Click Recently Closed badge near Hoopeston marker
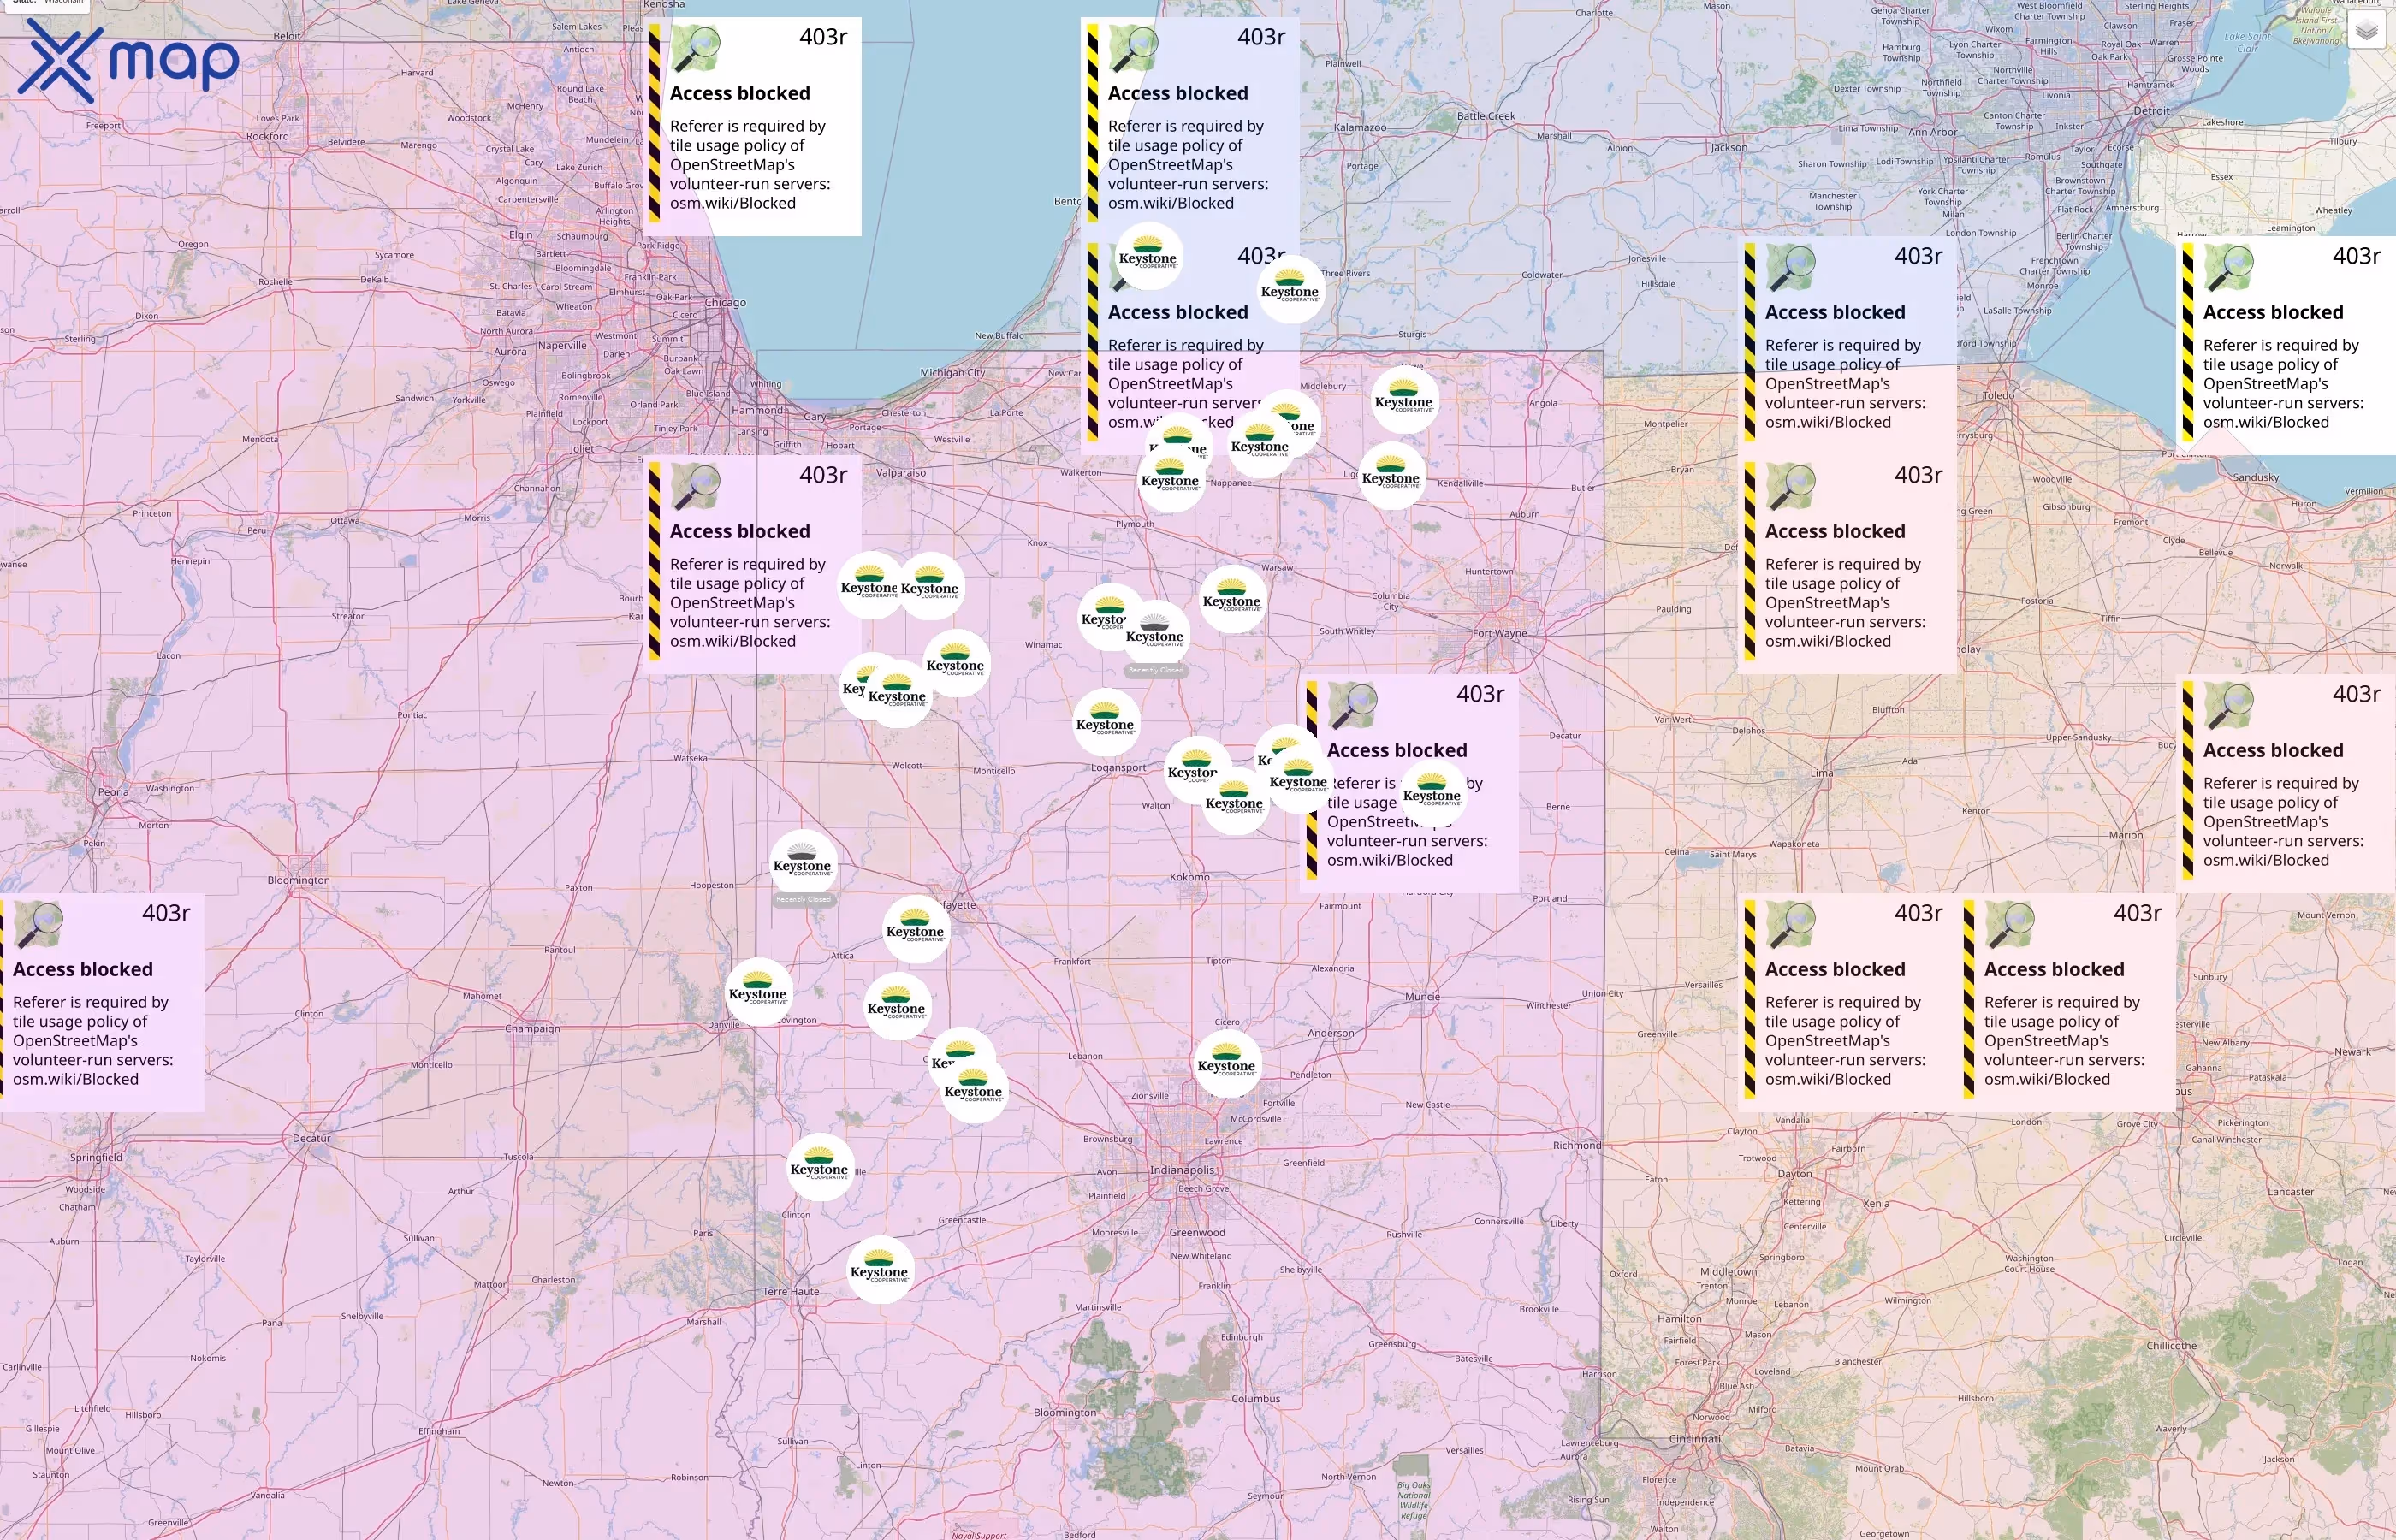2396x1540 pixels. coord(803,899)
